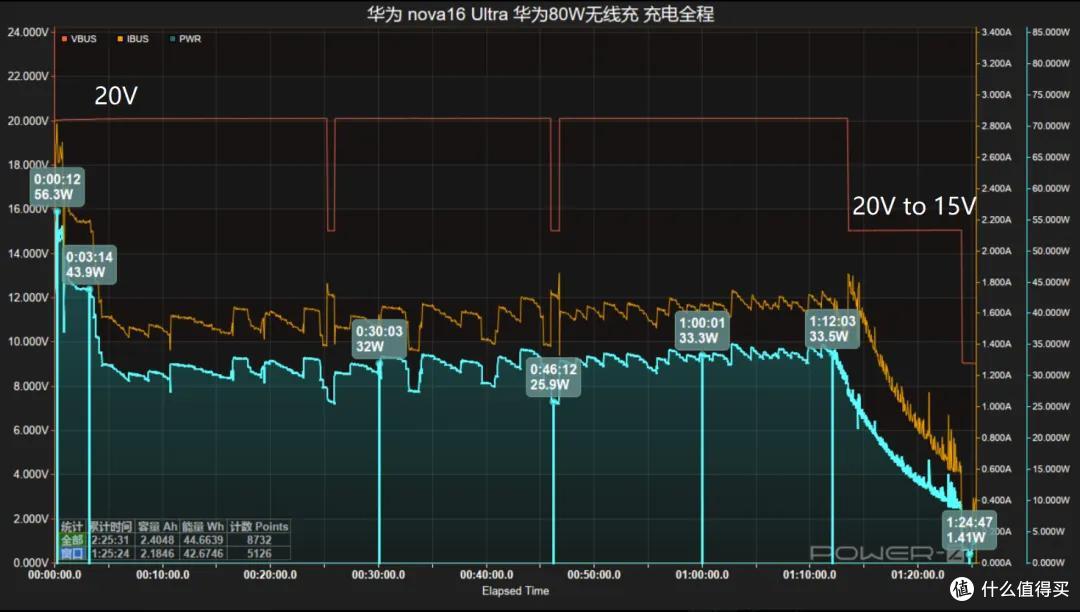Click the 85.000W power axis label
Screen dimensions: 1080x612
1050,32
